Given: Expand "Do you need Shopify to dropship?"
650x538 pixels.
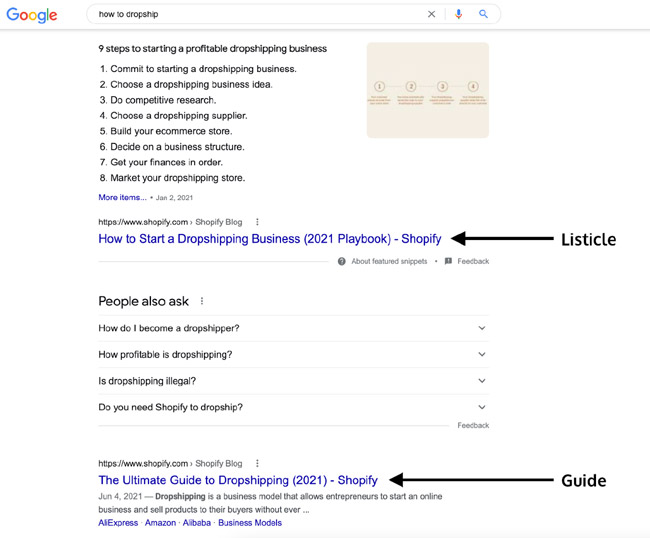Looking at the screenshot, I should 293,407.
